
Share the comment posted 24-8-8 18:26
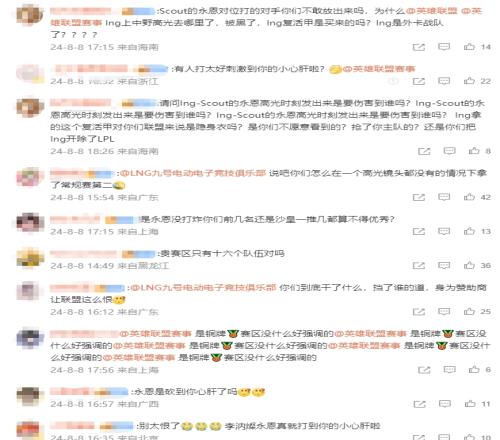(x=424, y=151)
